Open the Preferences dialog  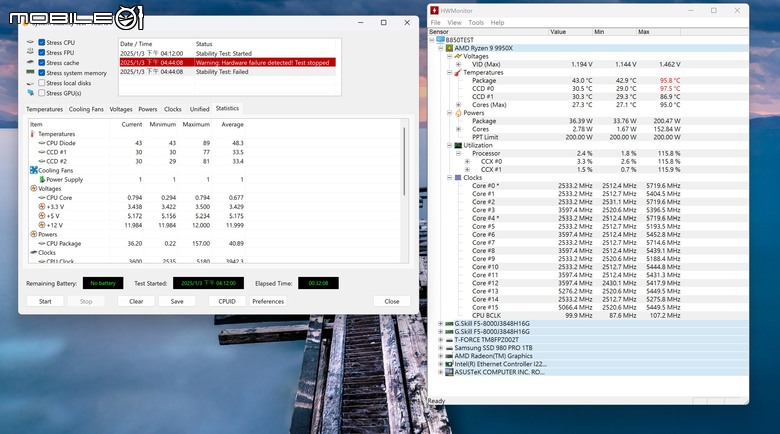pyautogui.click(x=268, y=301)
